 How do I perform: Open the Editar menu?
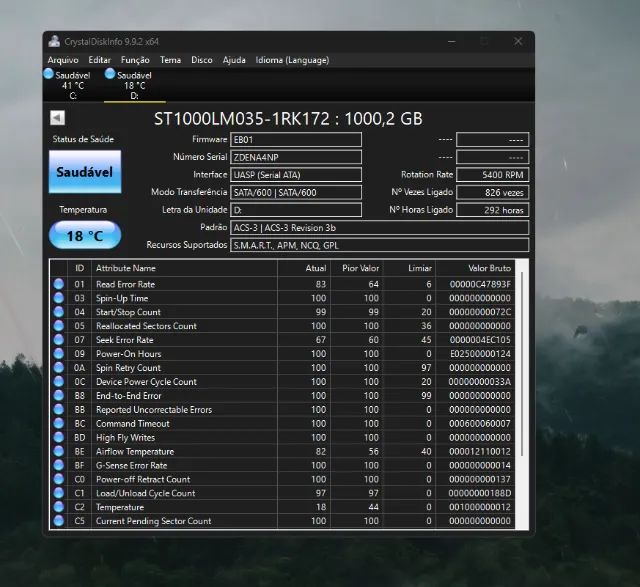coord(100,60)
